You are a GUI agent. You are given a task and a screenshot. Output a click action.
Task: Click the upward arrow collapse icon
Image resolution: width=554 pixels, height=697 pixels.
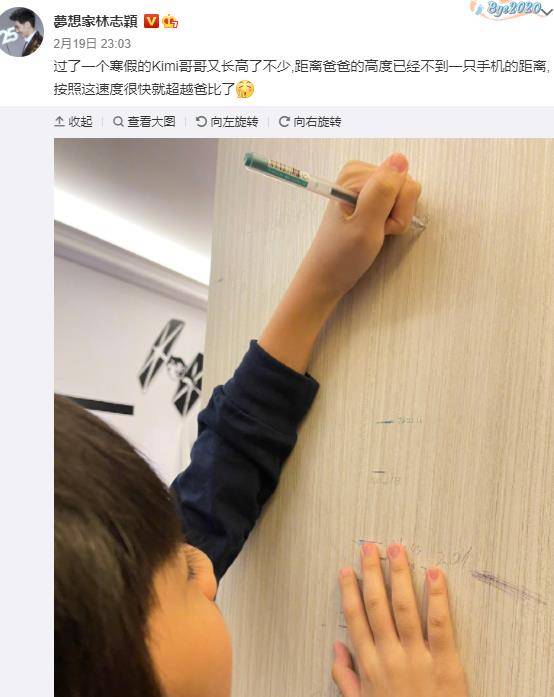[59, 121]
